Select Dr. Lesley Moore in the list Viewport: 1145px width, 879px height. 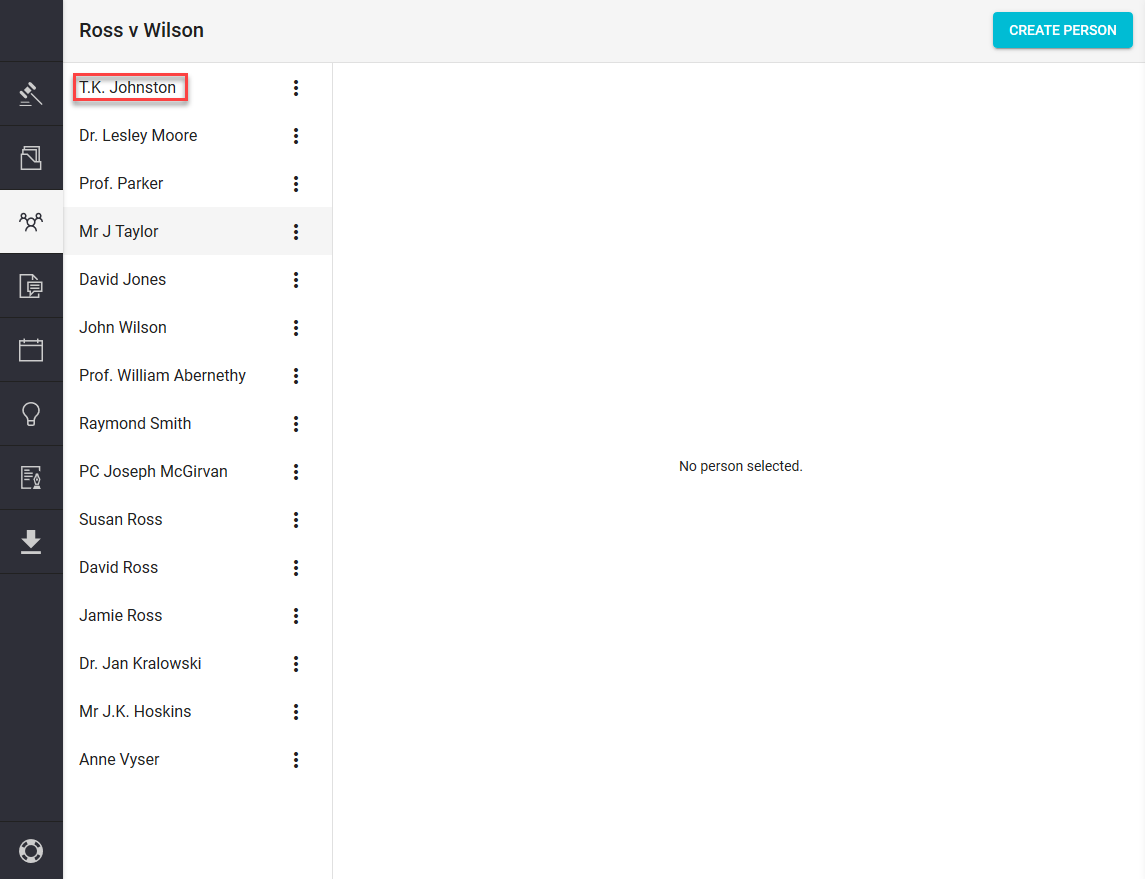pos(138,136)
